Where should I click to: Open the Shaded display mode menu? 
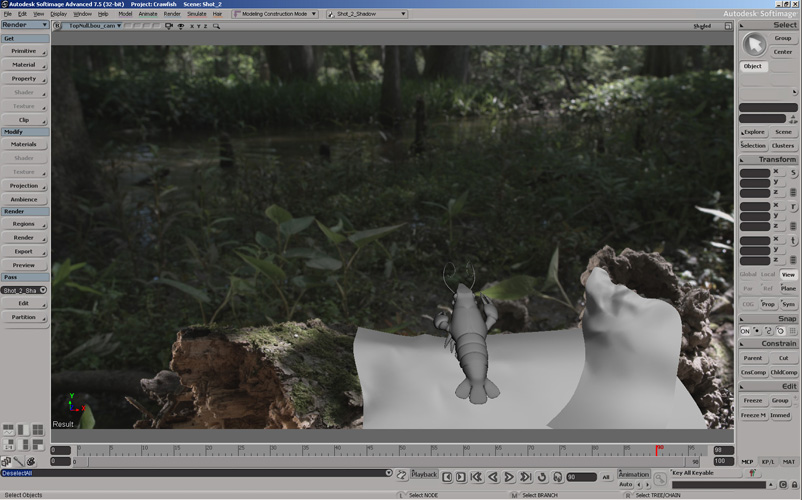point(702,26)
